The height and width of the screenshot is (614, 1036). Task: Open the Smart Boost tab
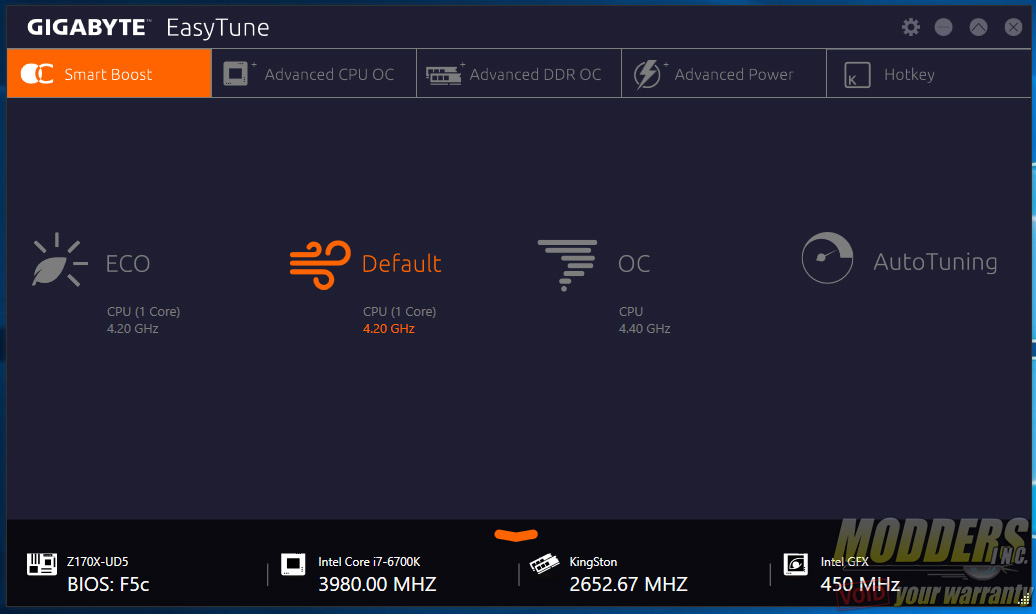tap(109, 73)
